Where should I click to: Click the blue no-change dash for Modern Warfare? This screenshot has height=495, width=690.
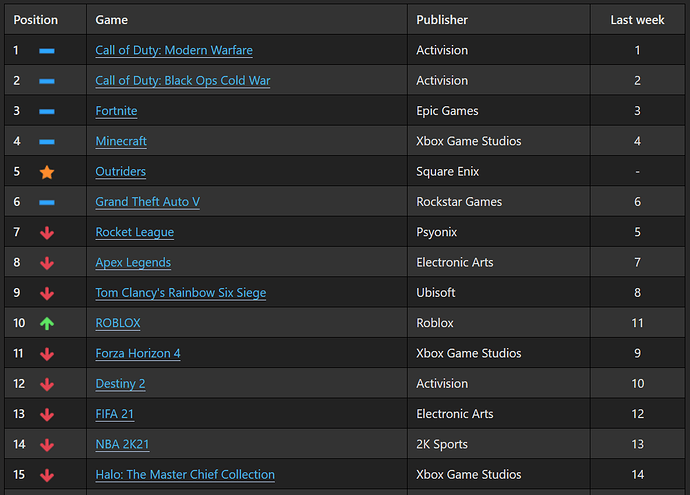pos(47,51)
